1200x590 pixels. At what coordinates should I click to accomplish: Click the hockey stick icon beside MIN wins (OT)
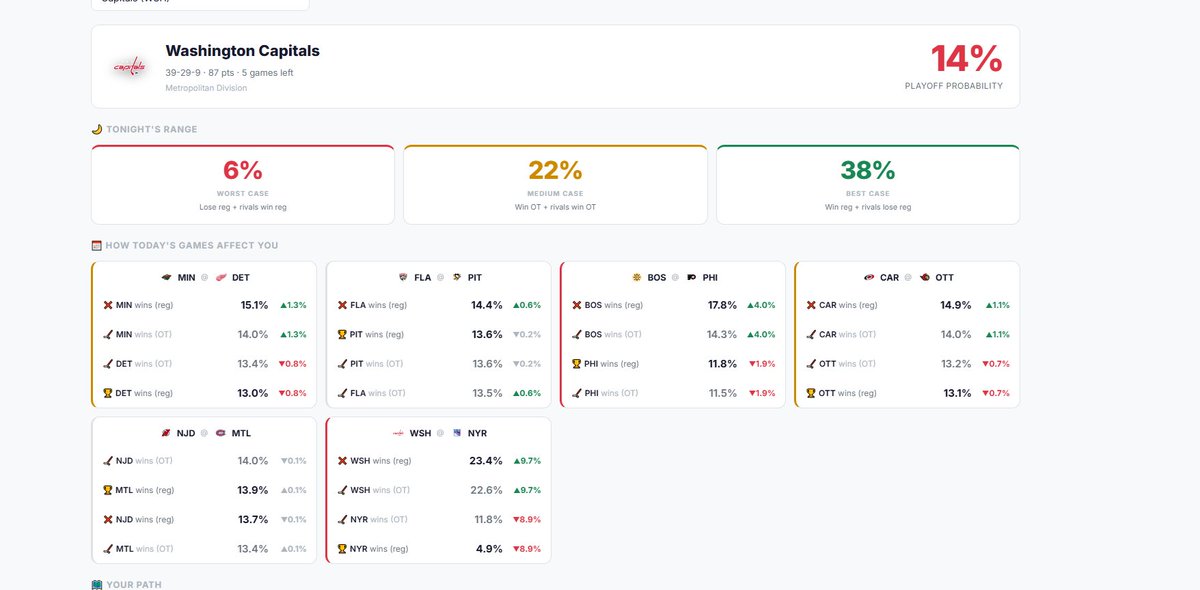click(108, 335)
